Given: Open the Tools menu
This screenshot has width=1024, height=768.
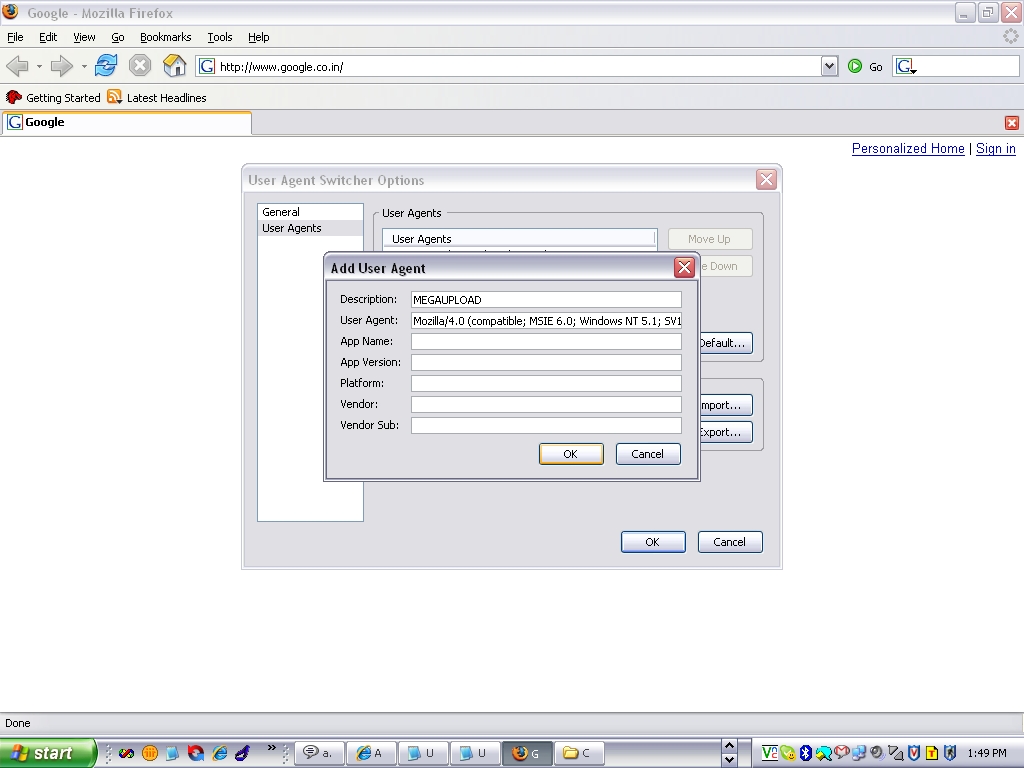Looking at the screenshot, I should (x=219, y=37).
